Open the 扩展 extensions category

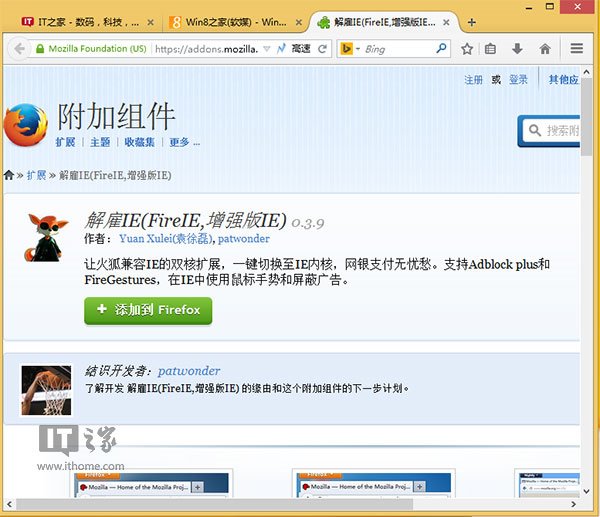(x=65, y=142)
